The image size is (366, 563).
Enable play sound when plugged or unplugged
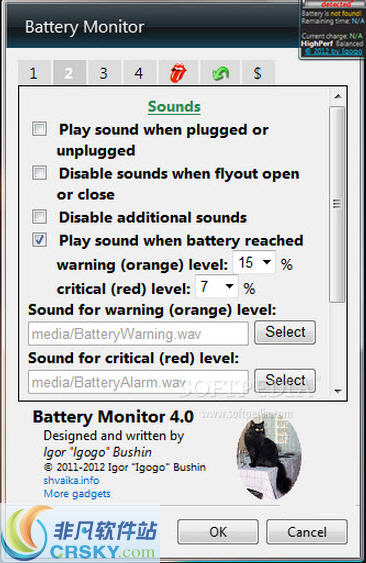pyautogui.click(x=39, y=129)
